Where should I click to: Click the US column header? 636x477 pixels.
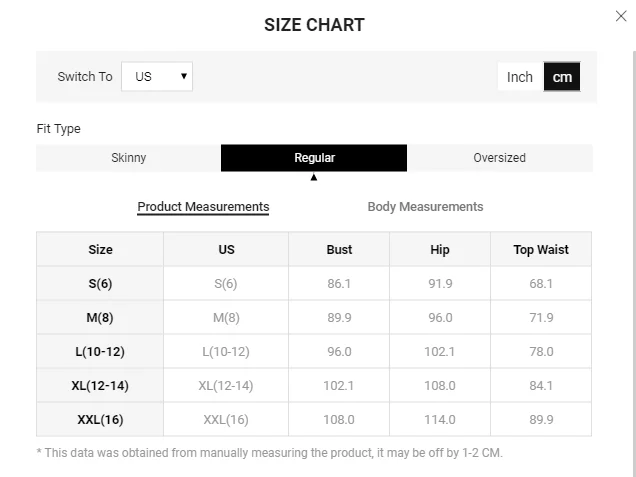click(226, 250)
